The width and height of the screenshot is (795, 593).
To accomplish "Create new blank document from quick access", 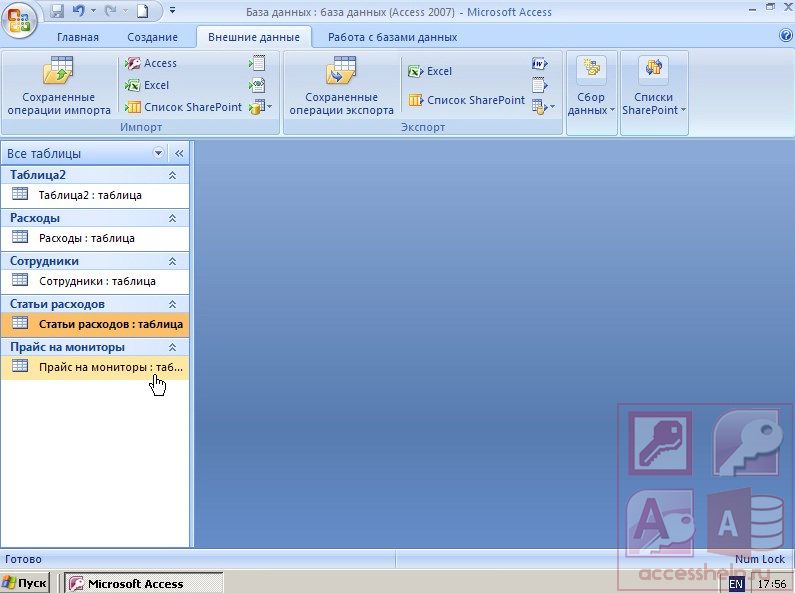I will click(x=142, y=11).
